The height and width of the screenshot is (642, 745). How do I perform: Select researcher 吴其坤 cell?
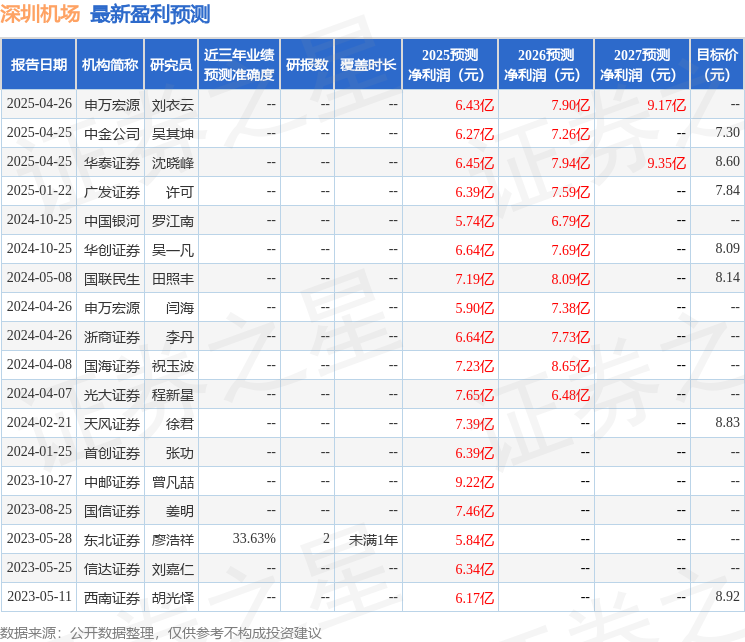[172, 134]
